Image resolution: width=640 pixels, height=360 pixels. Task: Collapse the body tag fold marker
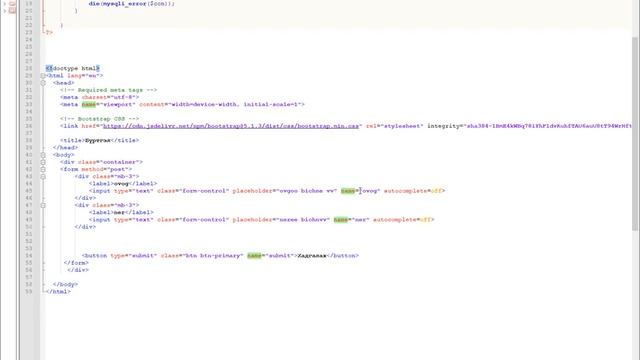click(43, 155)
